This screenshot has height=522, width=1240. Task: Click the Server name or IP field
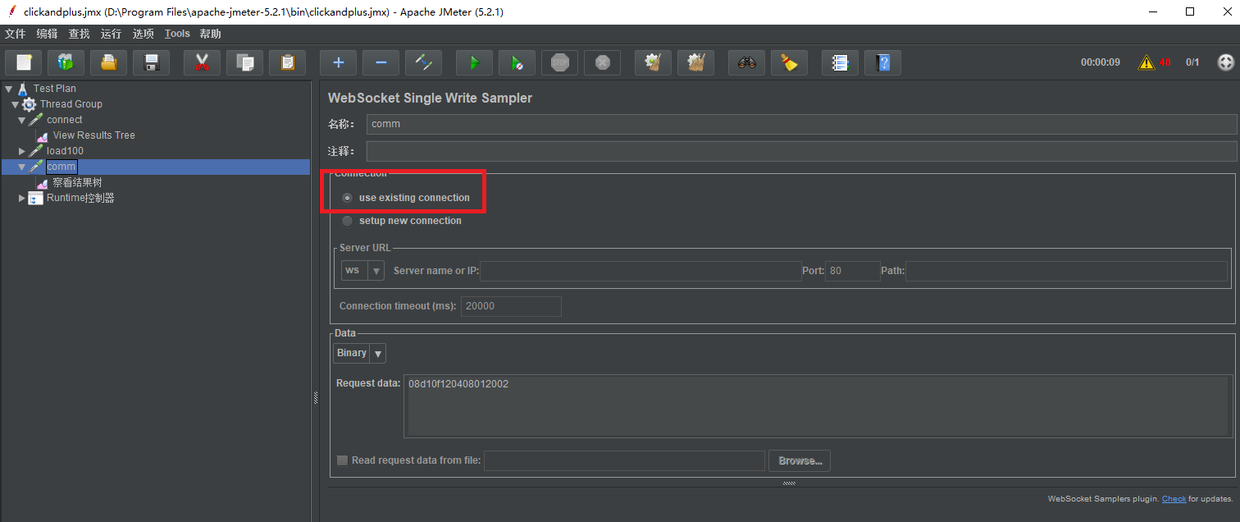click(640, 271)
